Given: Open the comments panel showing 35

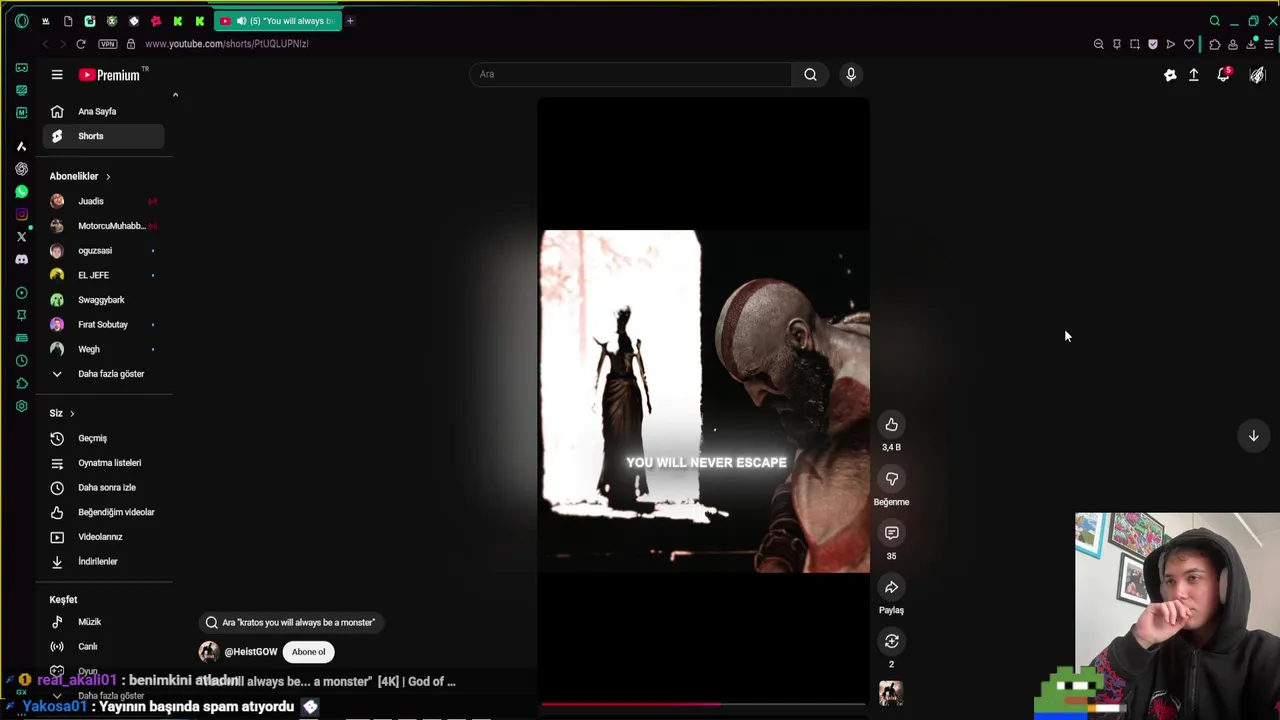Looking at the screenshot, I should click(891, 533).
